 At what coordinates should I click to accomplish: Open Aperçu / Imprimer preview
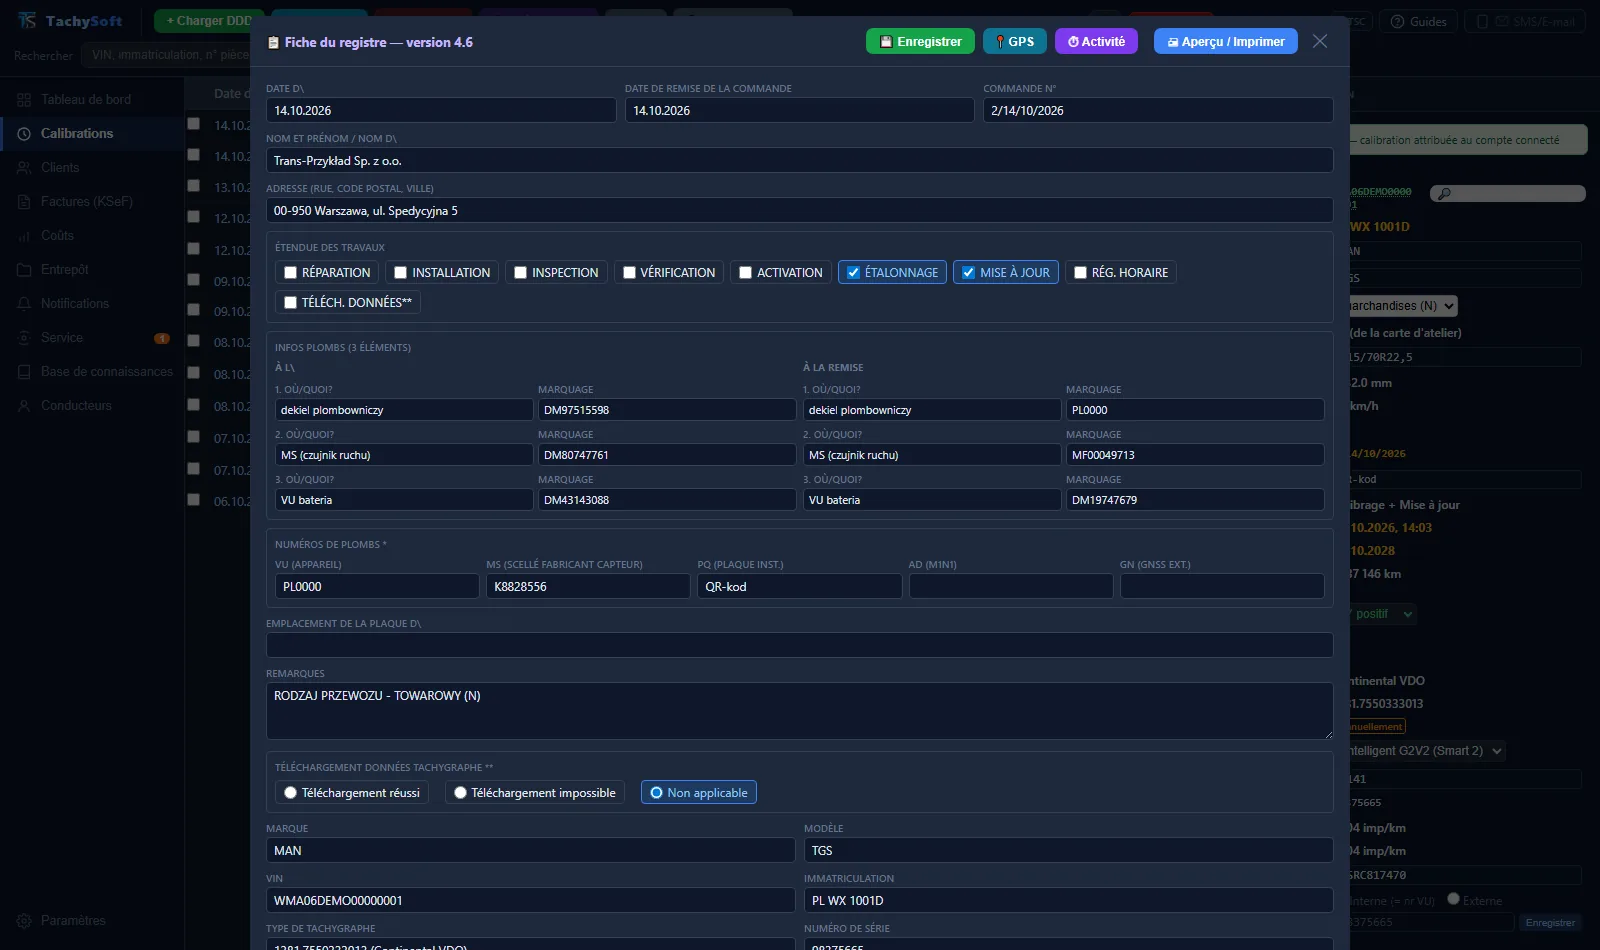[1226, 41]
